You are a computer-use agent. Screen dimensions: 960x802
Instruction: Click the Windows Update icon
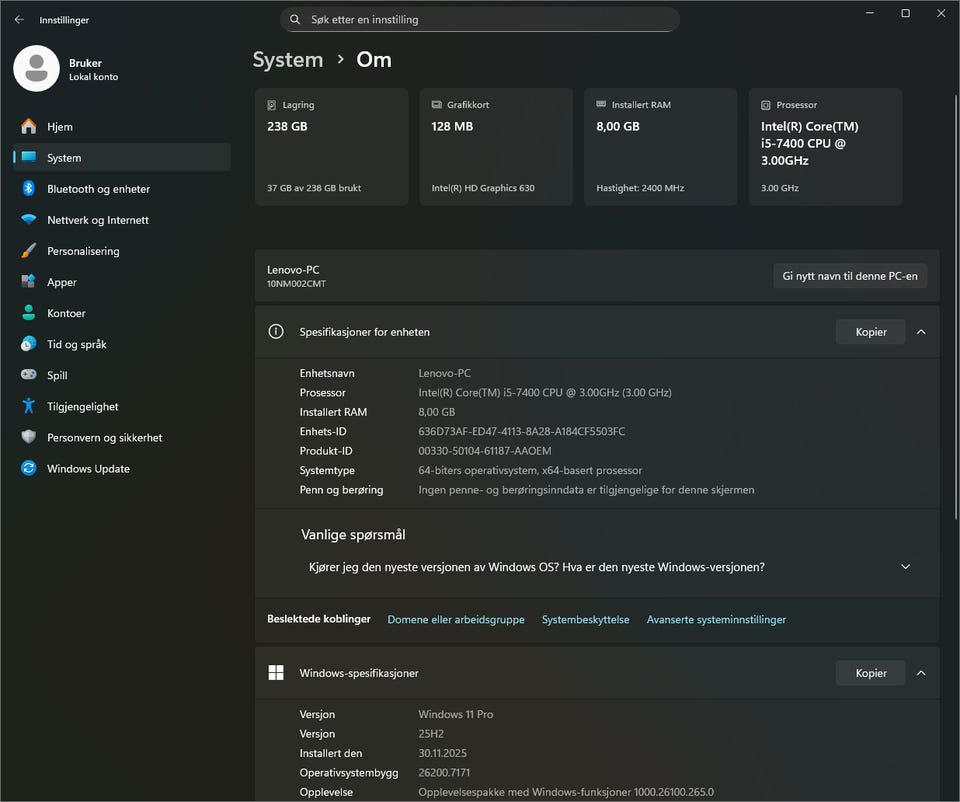pyautogui.click(x=29, y=469)
